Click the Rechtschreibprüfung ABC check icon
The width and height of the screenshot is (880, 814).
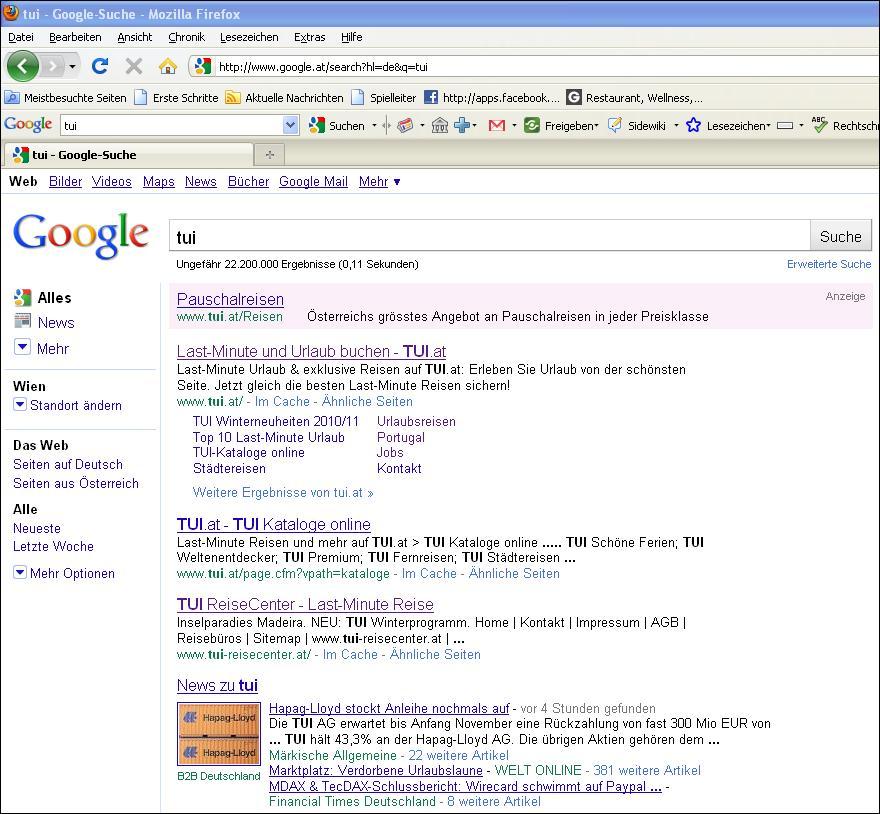point(819,125)
